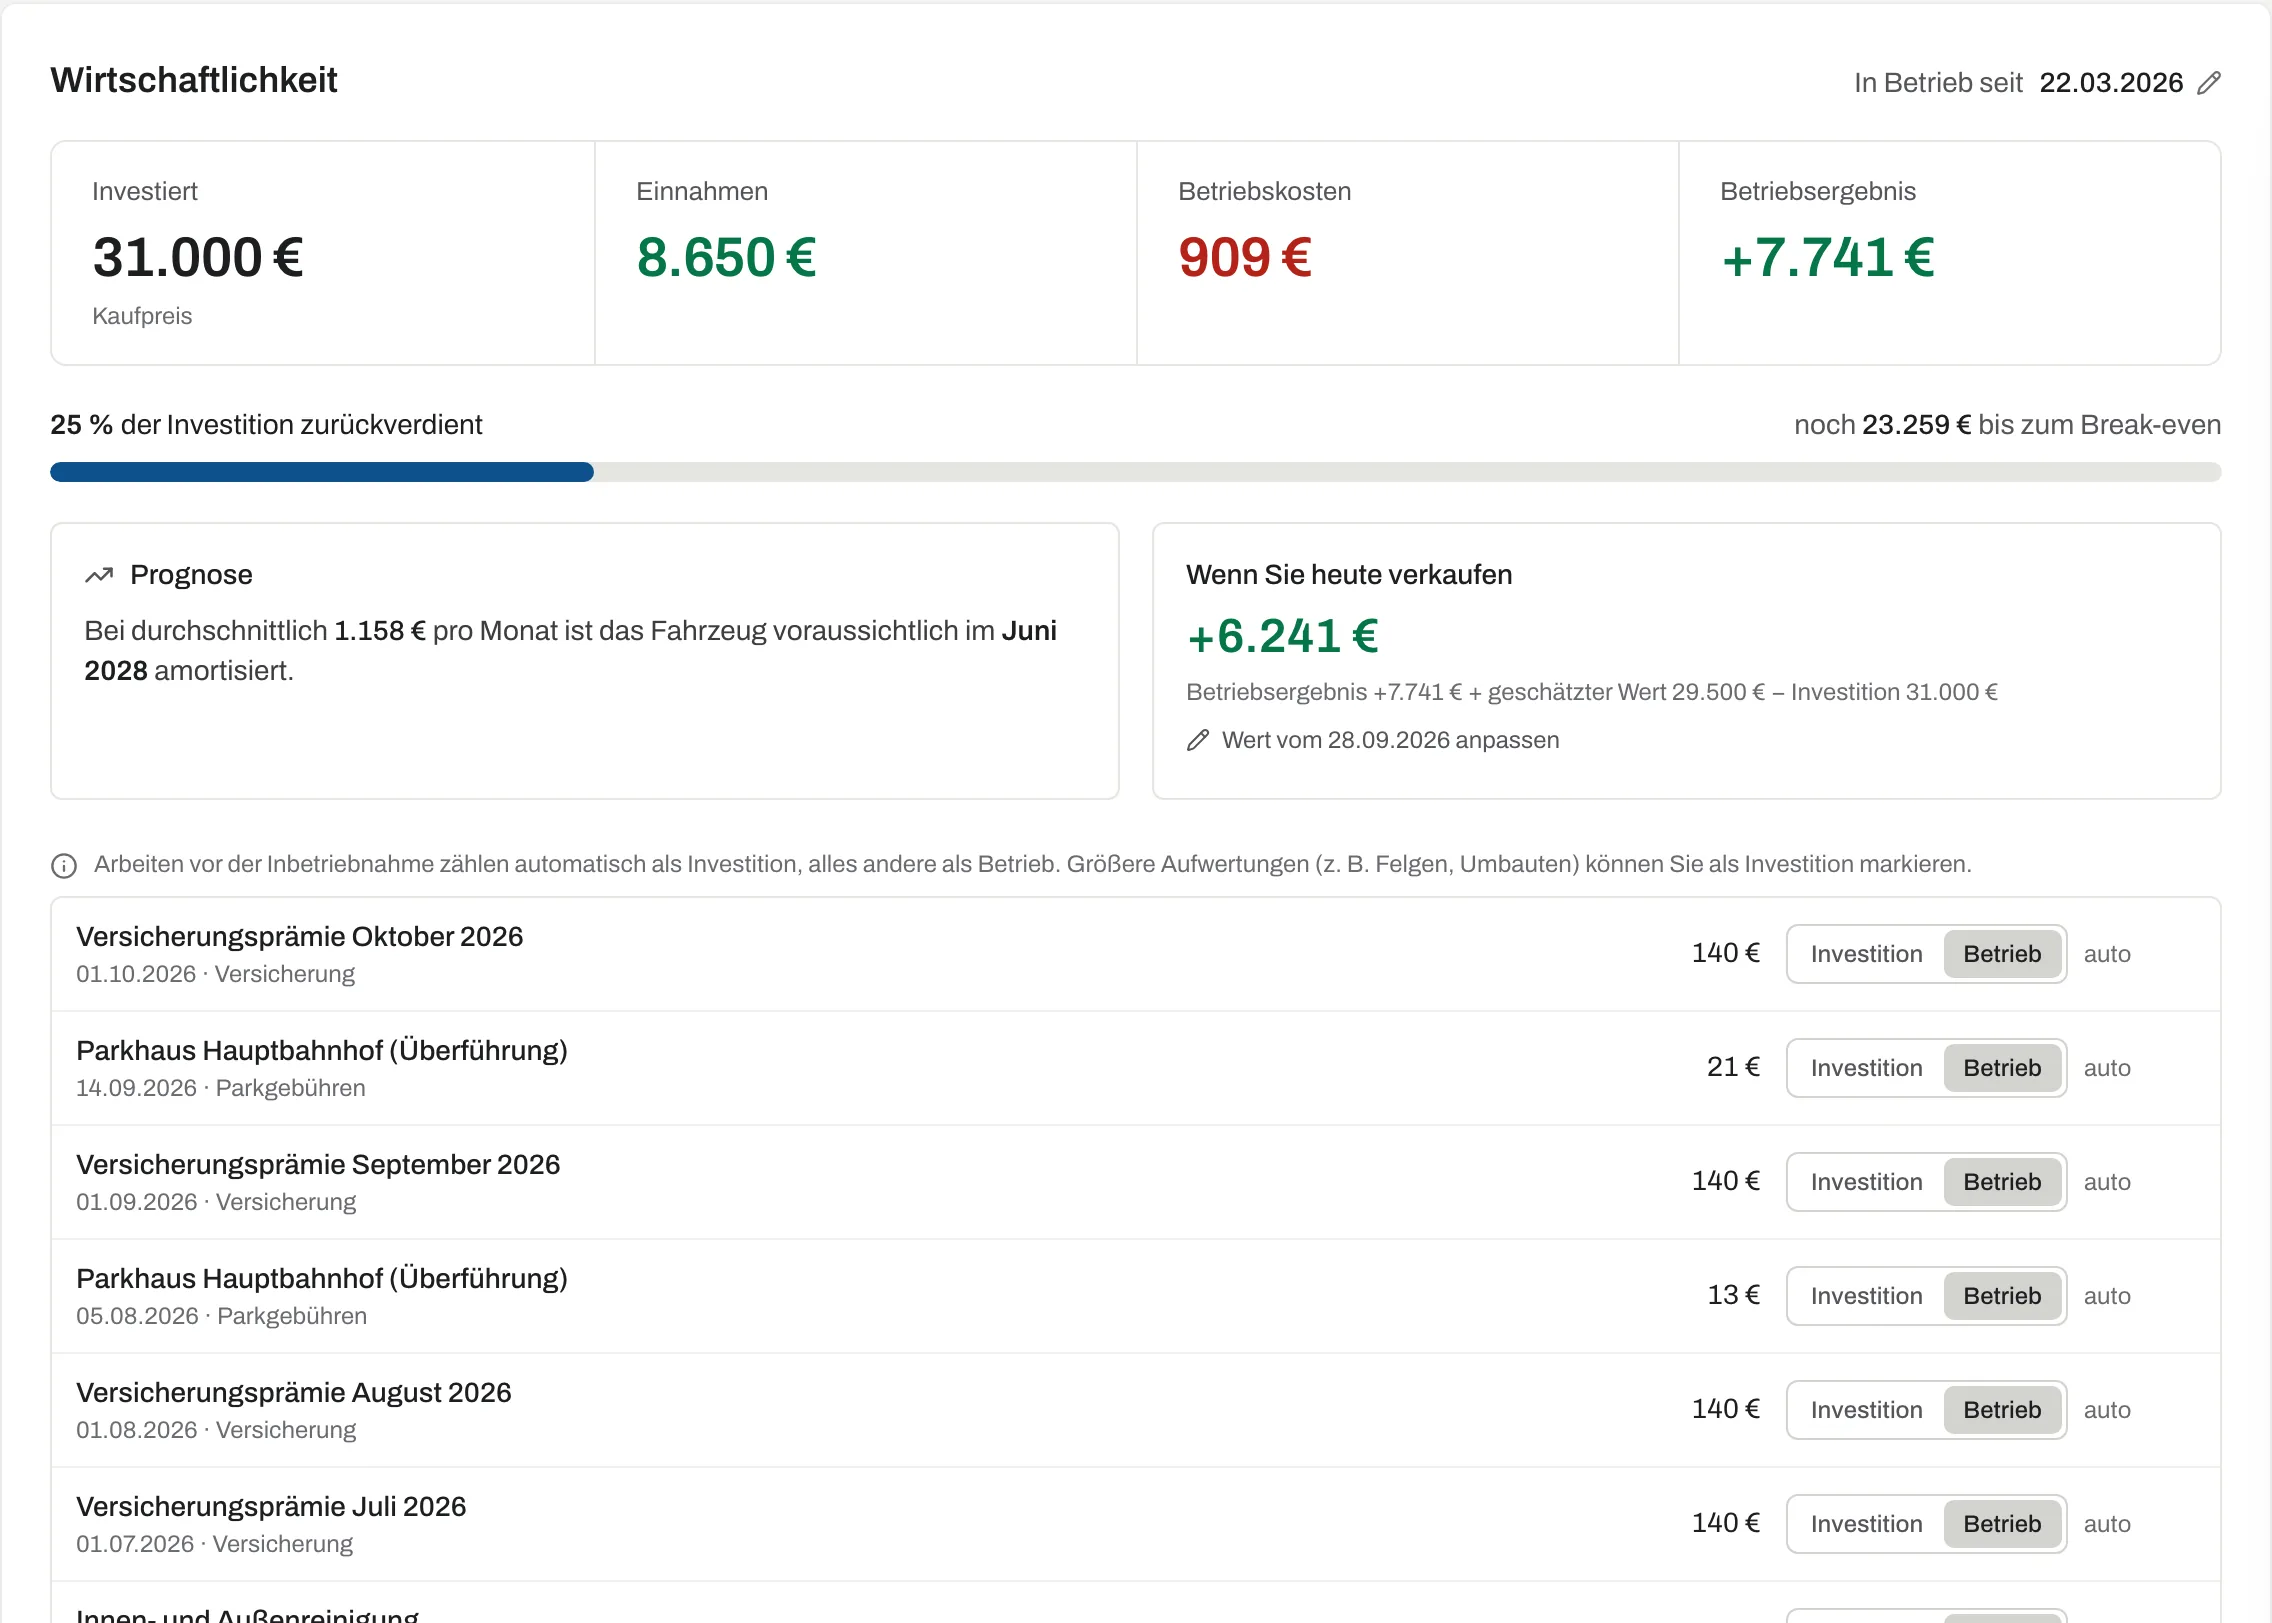This screenshot has height=1623, width=2272.
Task: Click the '14.09.2026 · Parkgebühren' subtitle
Action: coord(221,1088)
